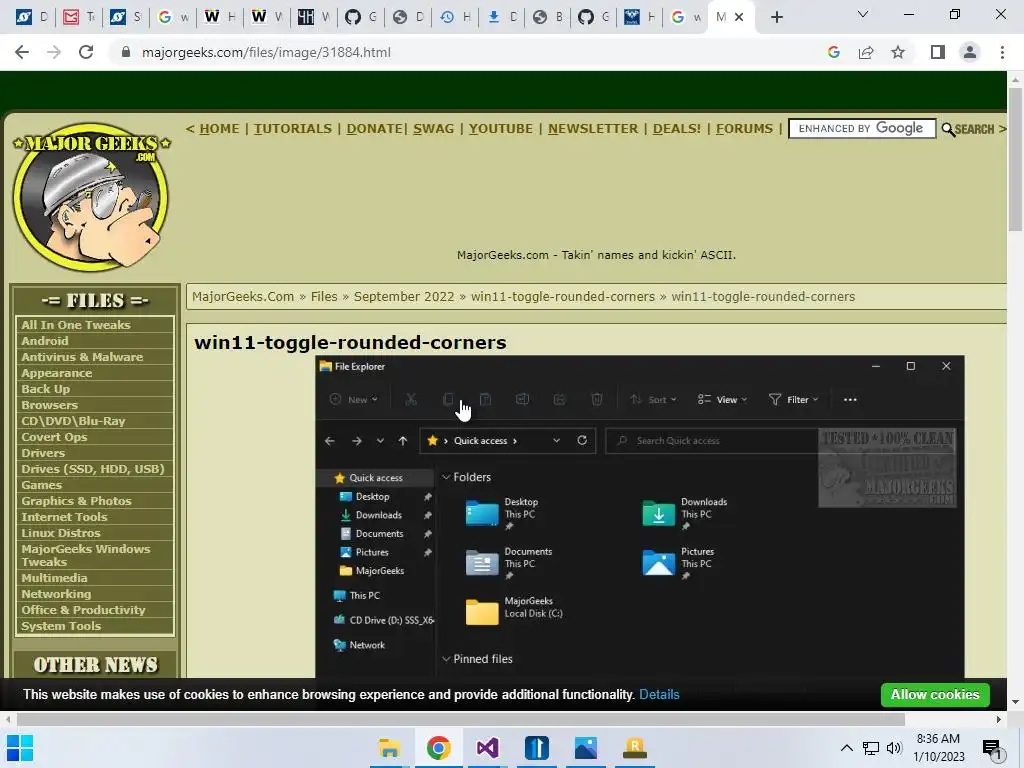Close the active MajorGeeks tab
The height and width of the screenshot is (768, 1024).
click(739, 17)
